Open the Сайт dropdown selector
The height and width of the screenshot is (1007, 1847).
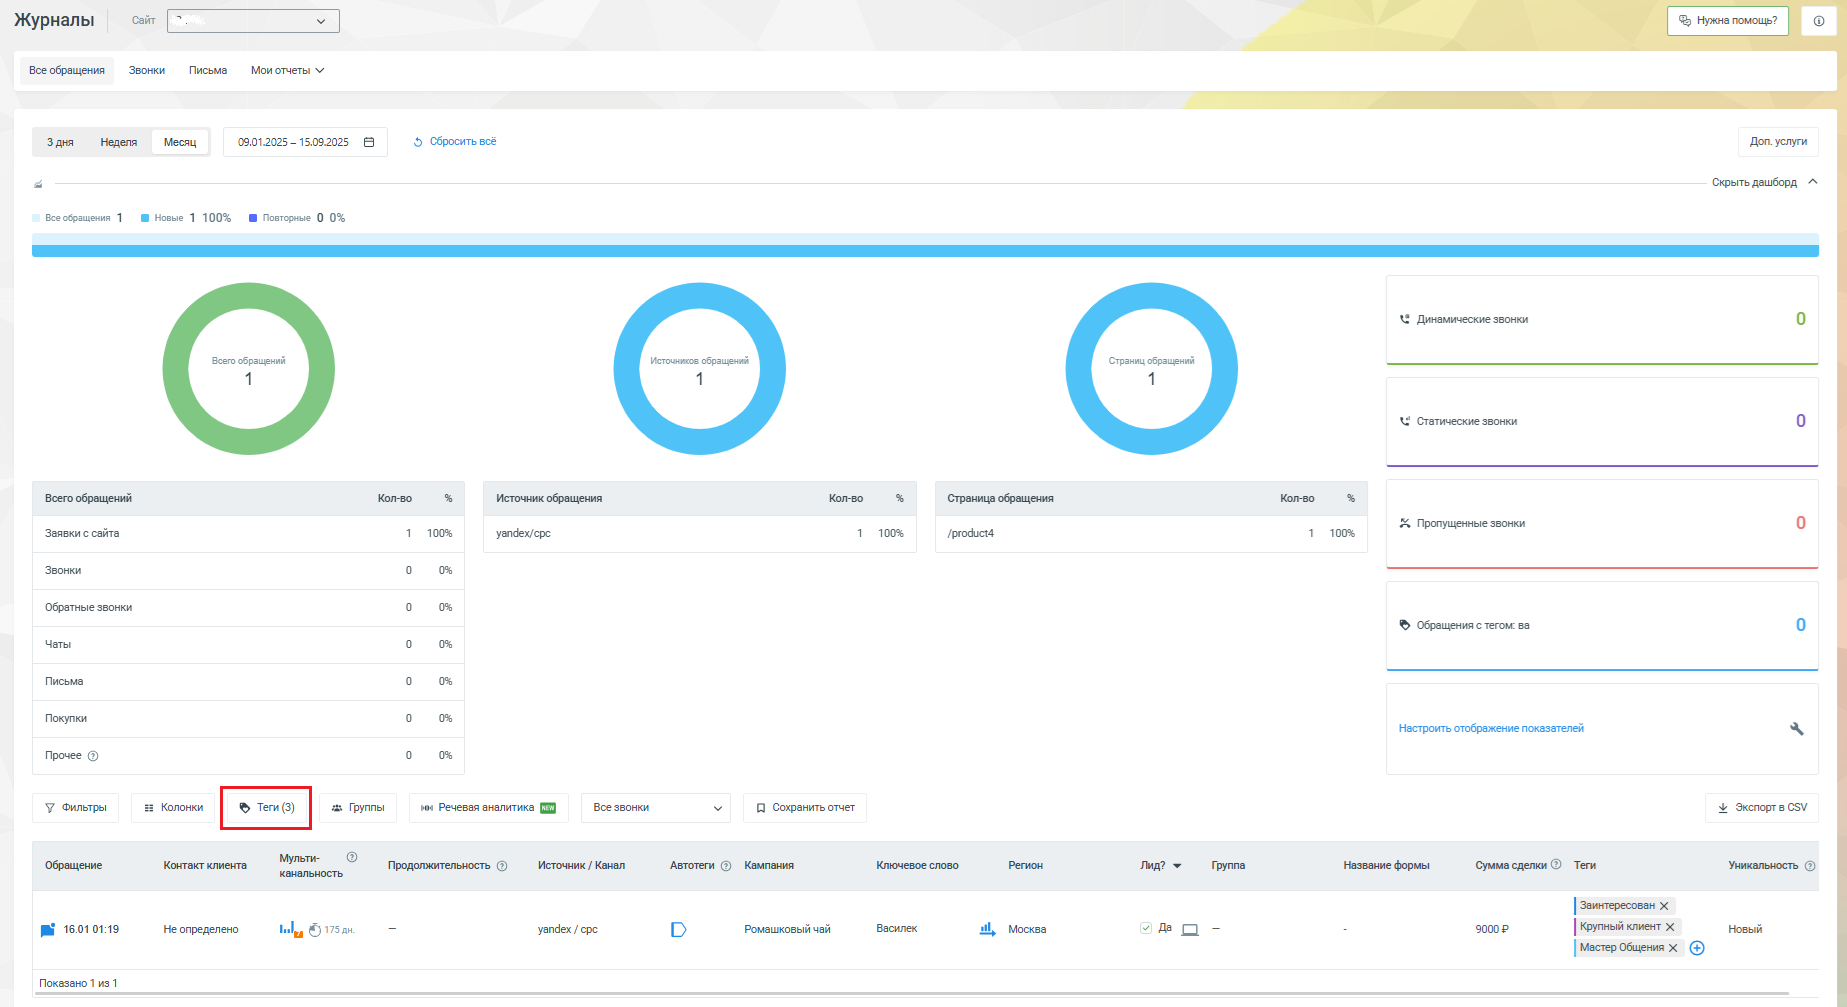click(x=253, y=21)
